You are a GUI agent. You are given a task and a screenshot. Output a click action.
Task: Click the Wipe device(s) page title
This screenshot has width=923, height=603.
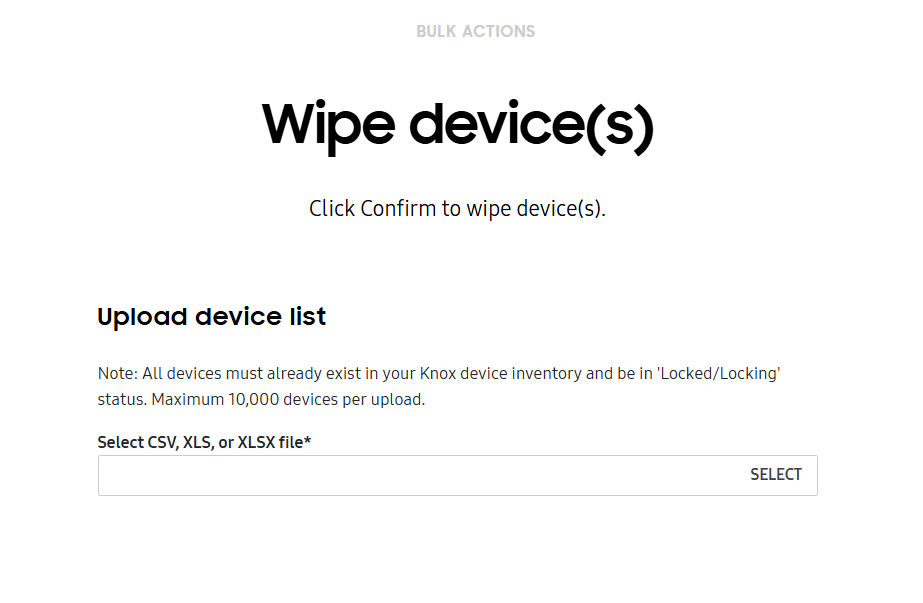click(459, 124)
